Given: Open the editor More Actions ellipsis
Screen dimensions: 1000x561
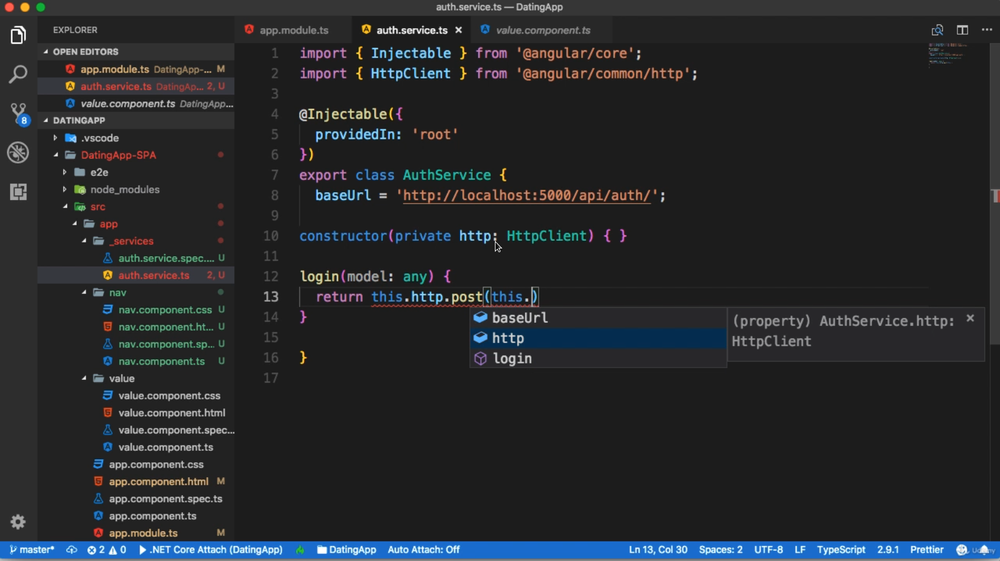Looking at the screenshot, I should 987,30.
